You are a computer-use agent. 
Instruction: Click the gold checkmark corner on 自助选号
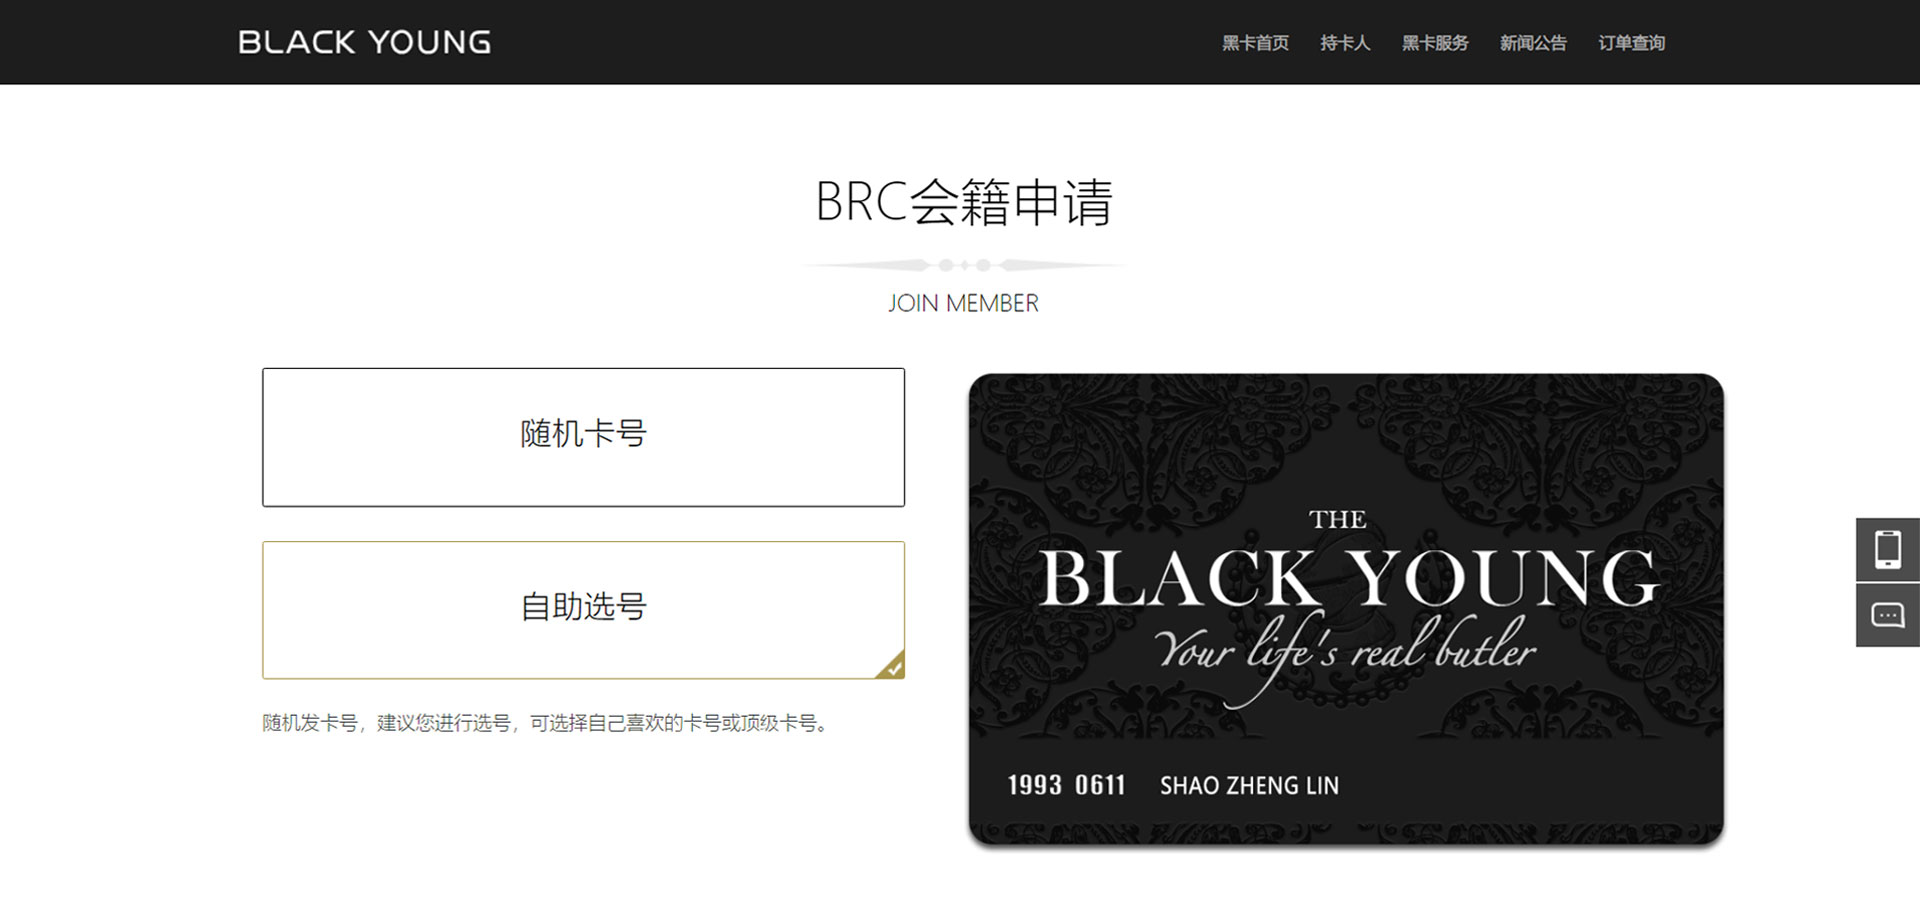tap(892, 667)
